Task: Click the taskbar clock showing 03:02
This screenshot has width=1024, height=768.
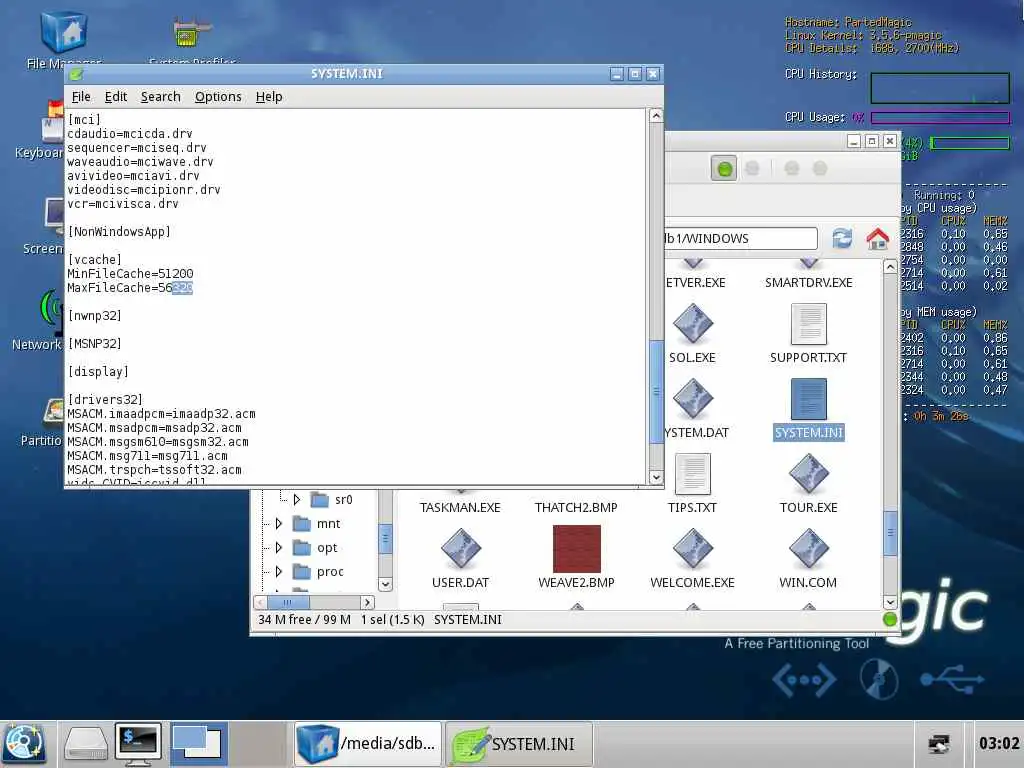Action: tap(999, 743)
